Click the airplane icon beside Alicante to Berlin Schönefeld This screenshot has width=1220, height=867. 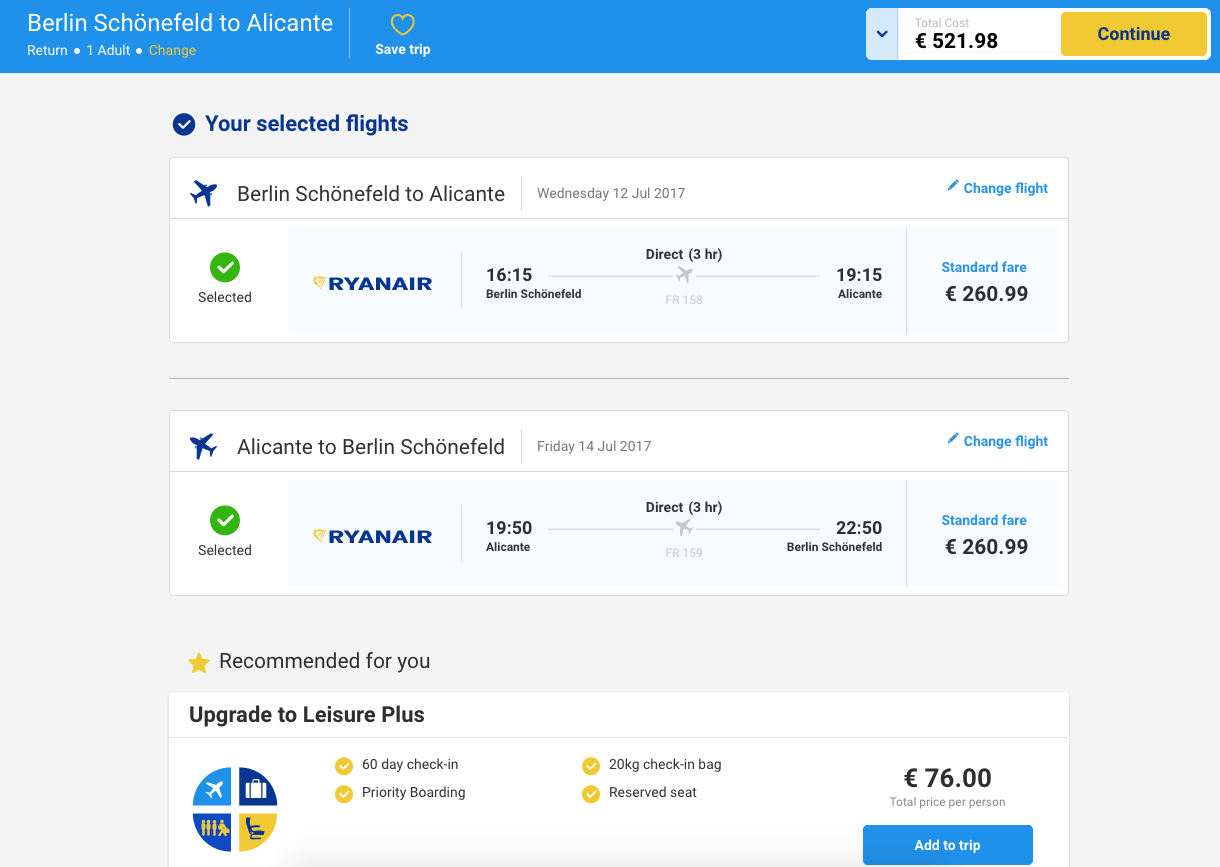coord(204,446)
